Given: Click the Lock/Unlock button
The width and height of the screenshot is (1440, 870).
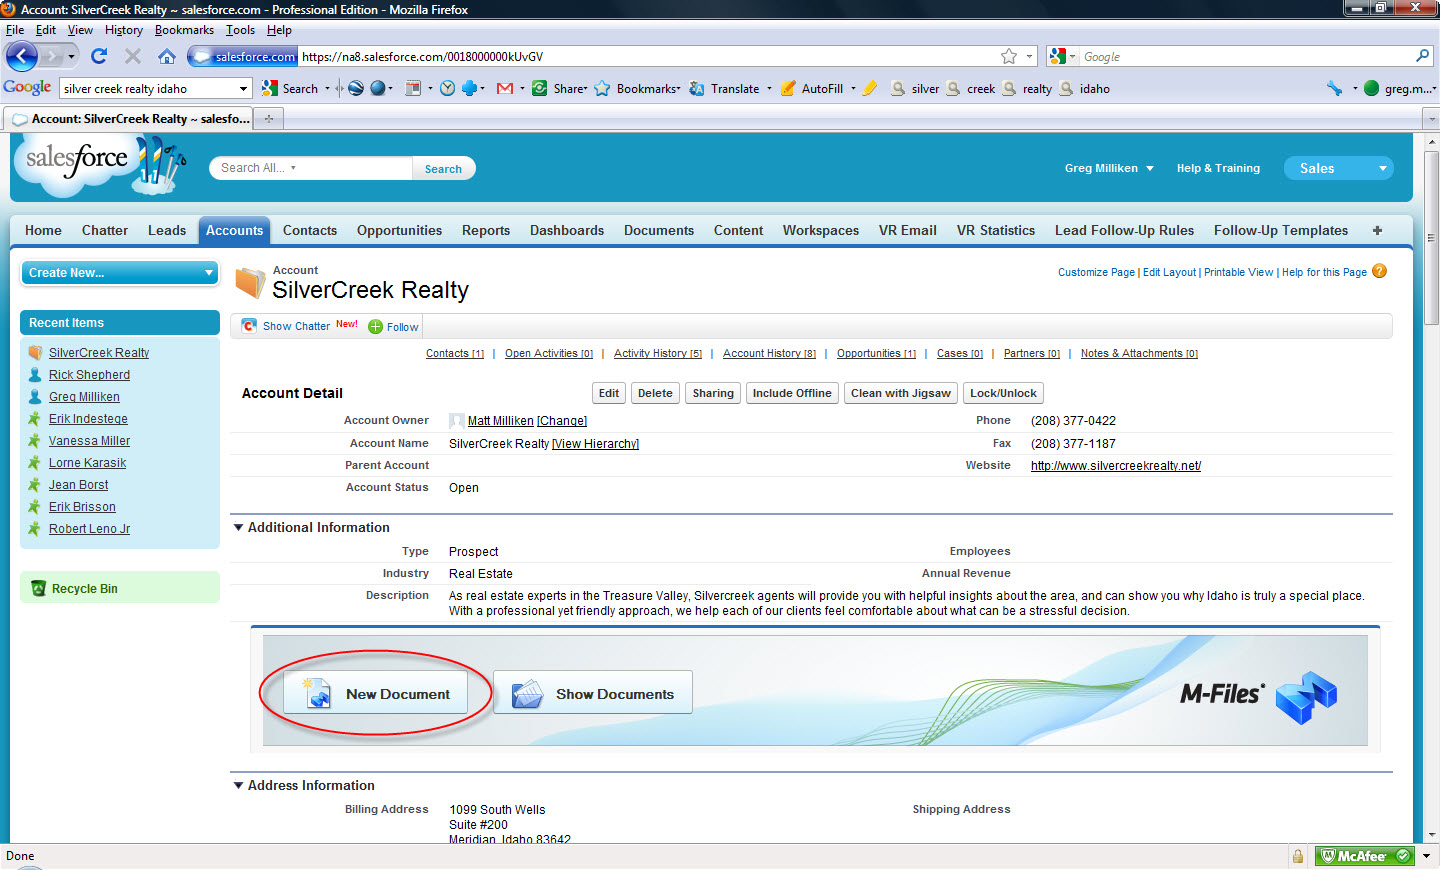Looking at the screenshot, I should pyautogui.click(x=1003, y=393).
